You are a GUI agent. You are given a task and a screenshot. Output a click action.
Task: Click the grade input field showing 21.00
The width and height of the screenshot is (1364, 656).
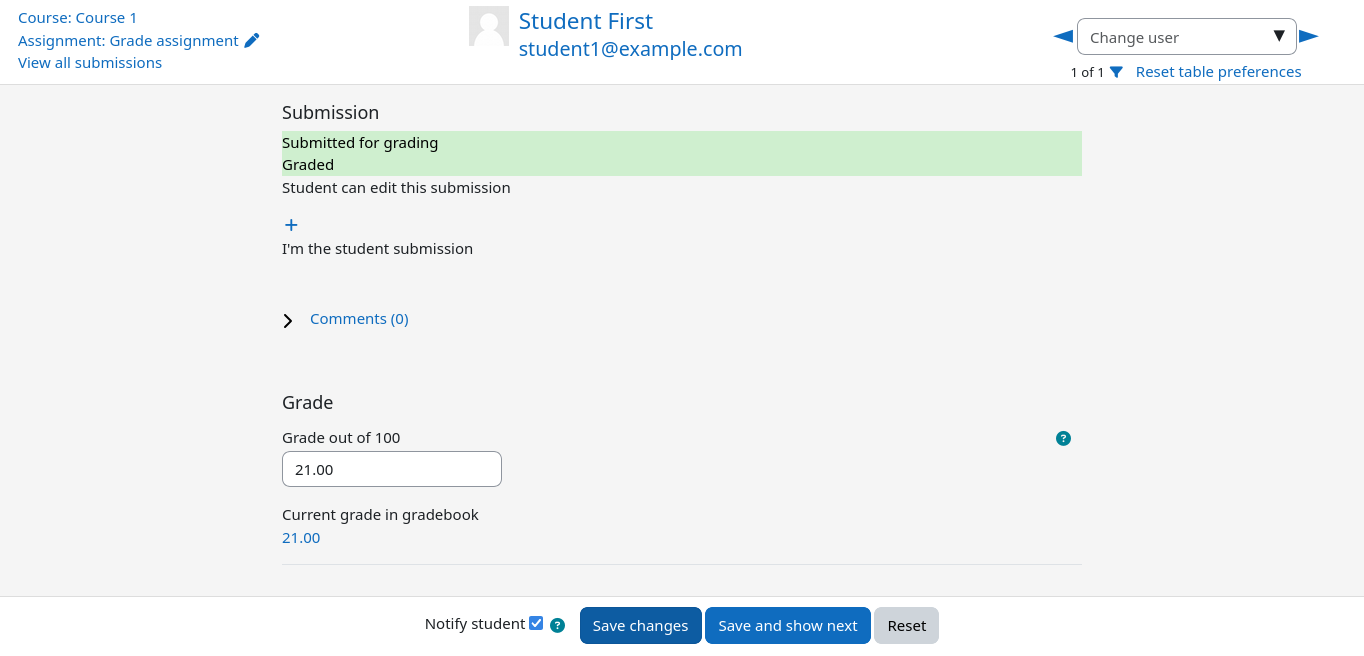pos(391,469)
